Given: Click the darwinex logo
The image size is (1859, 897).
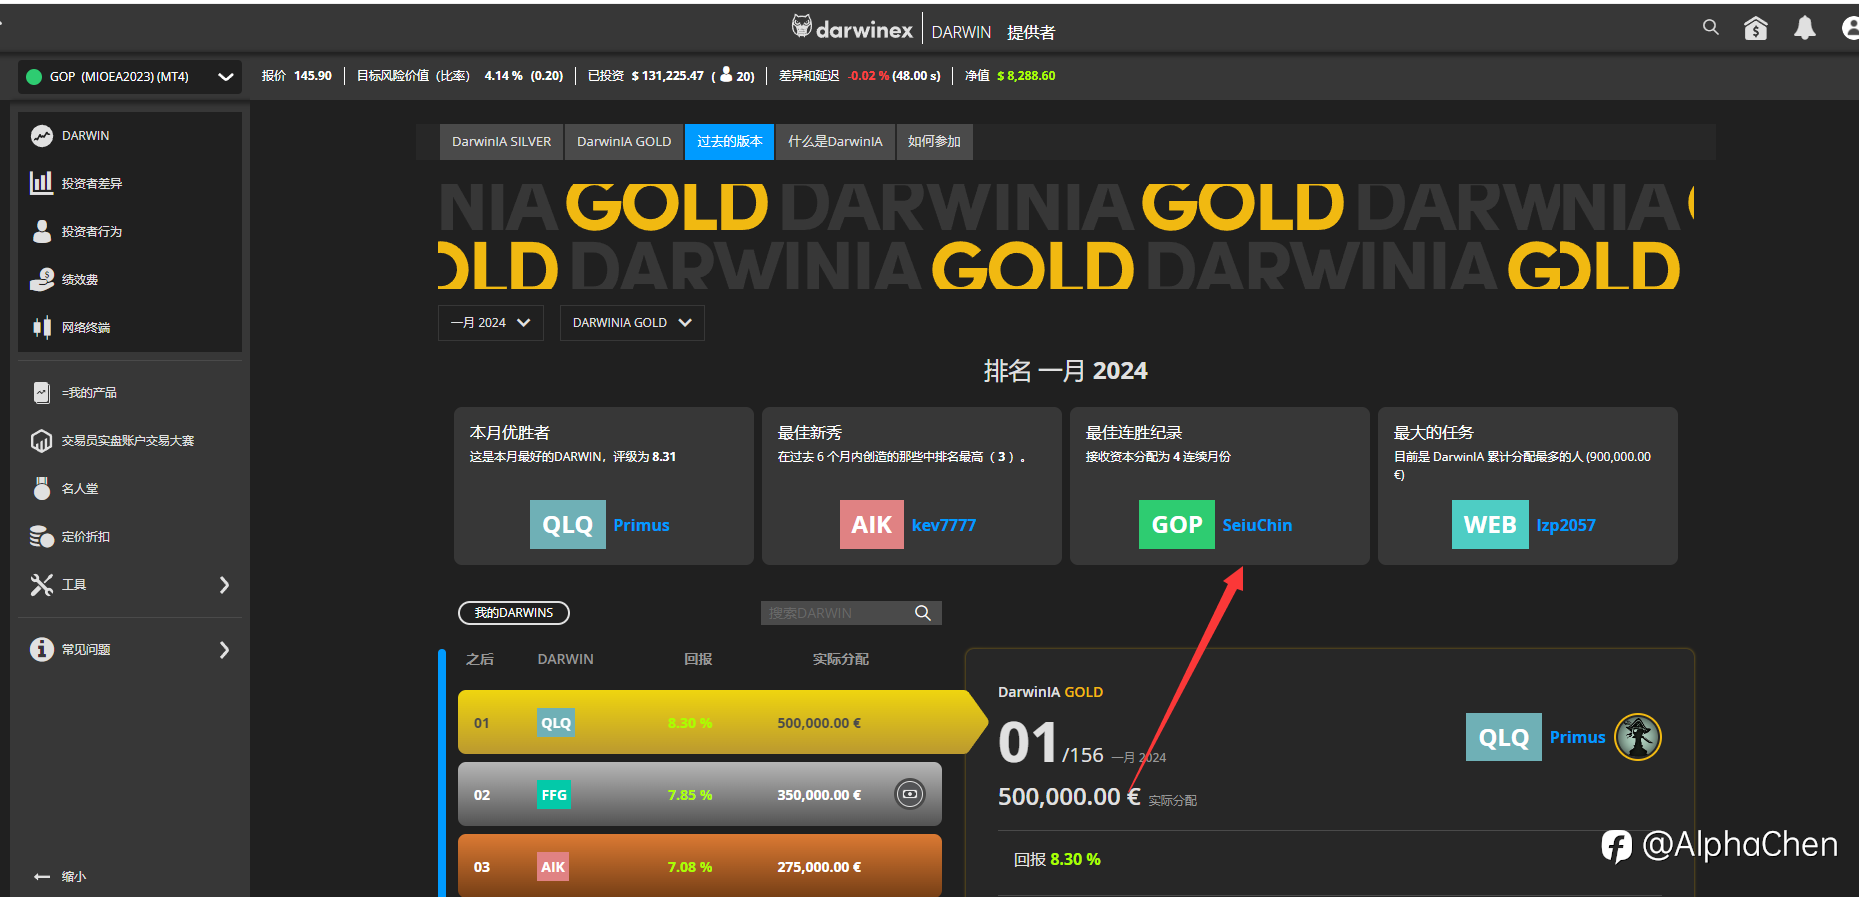Looking at the screenshot, I should coord(852,28).
